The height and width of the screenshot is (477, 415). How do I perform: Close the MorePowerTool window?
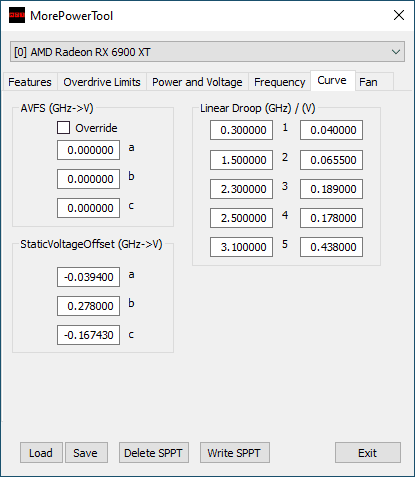coord(399,15)
